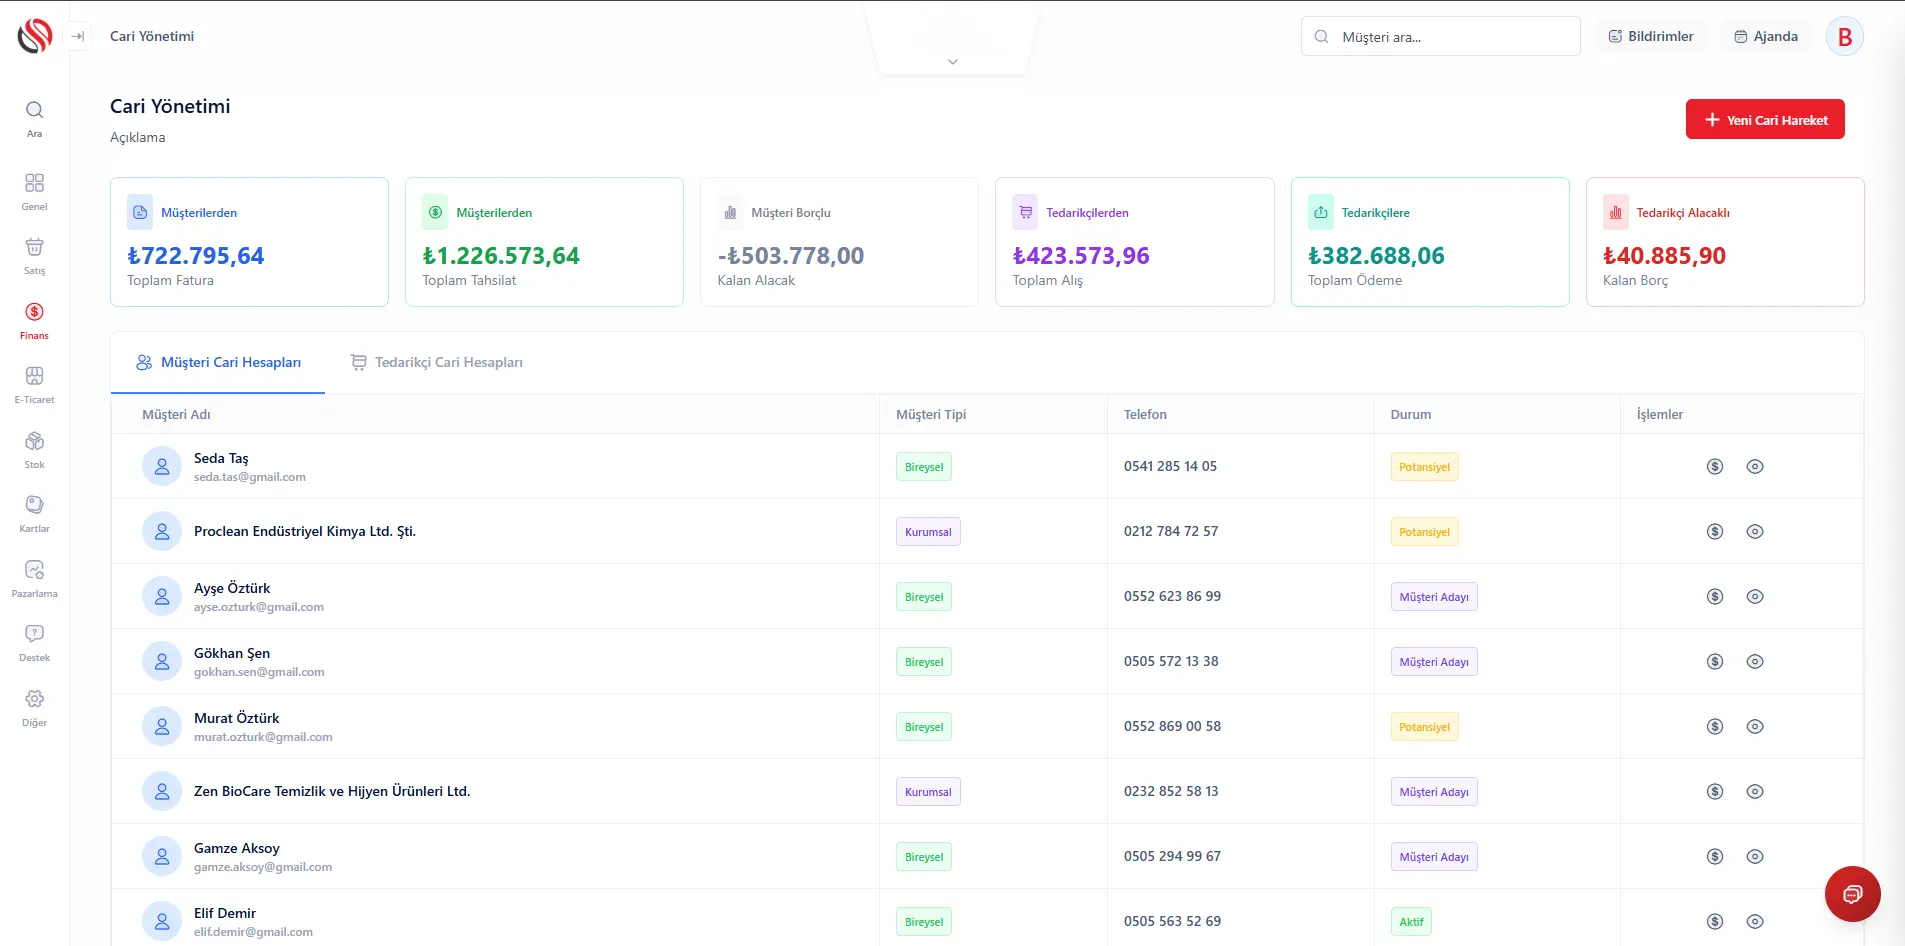Open the Satış basket icon

(34, 255)
